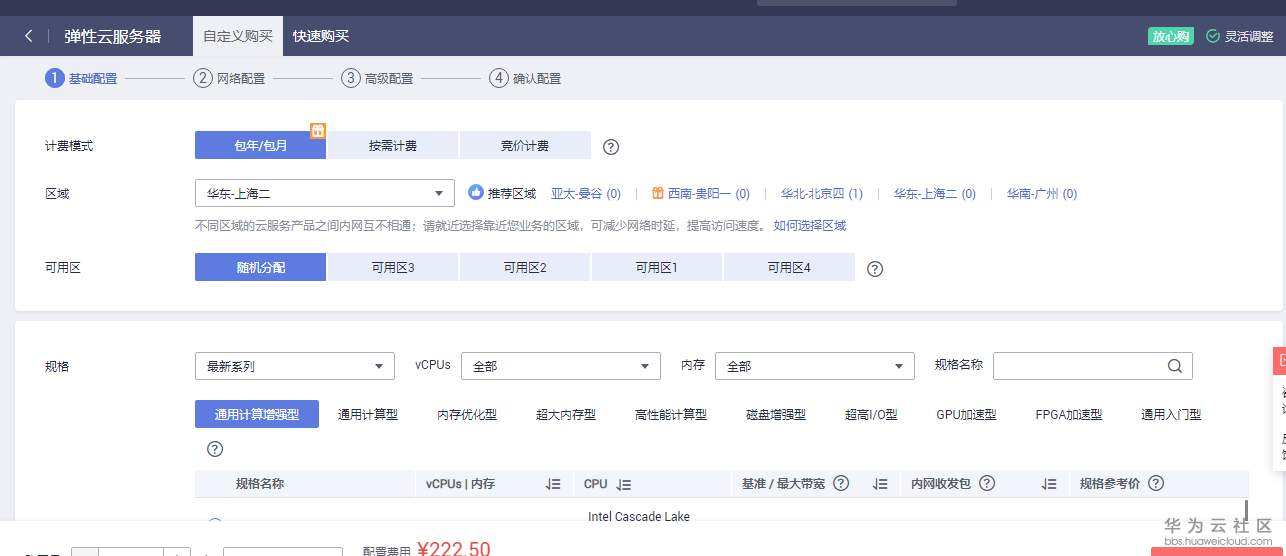Click the thumbs-up 推荐区域 icon
The width and height of the screenshot is (1286, 556).
[x=476, y=193]
